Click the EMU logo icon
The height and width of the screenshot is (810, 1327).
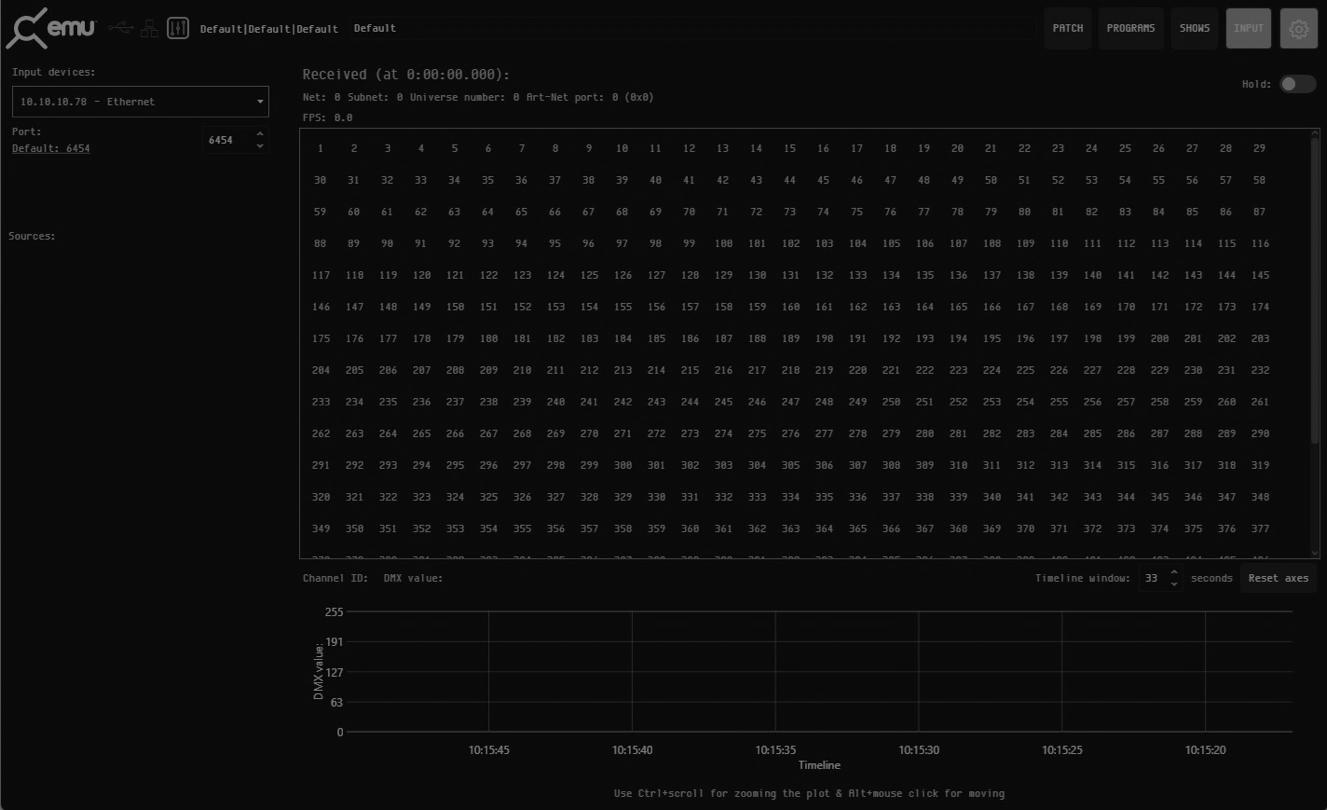click(x=50, y=28)
